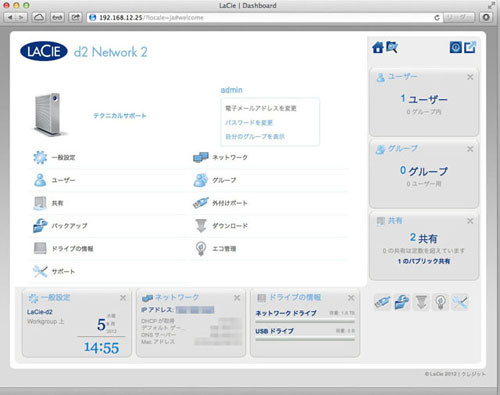Close the ユーザー widget

pos(470,77)
